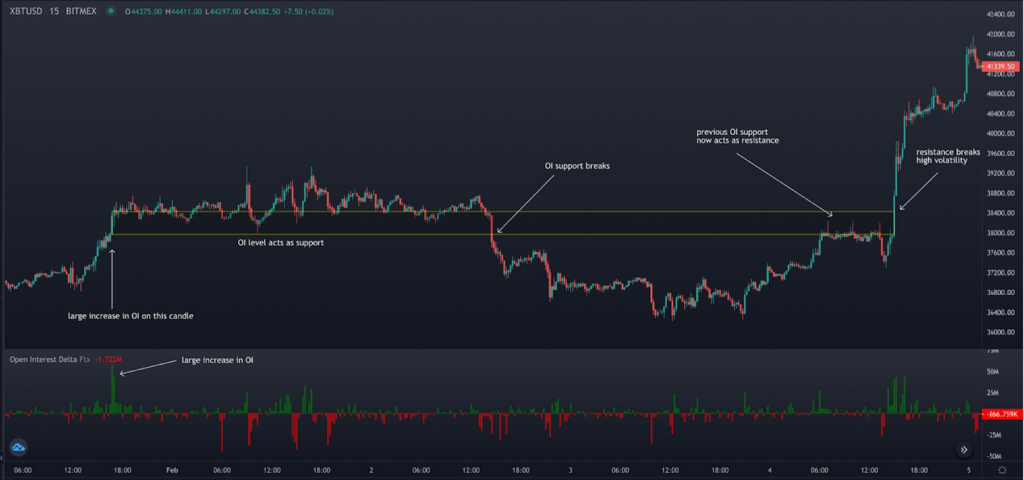Select "resistance breaks high volatility" annotation
The image size is (1024, 480).
click(941, 156)
